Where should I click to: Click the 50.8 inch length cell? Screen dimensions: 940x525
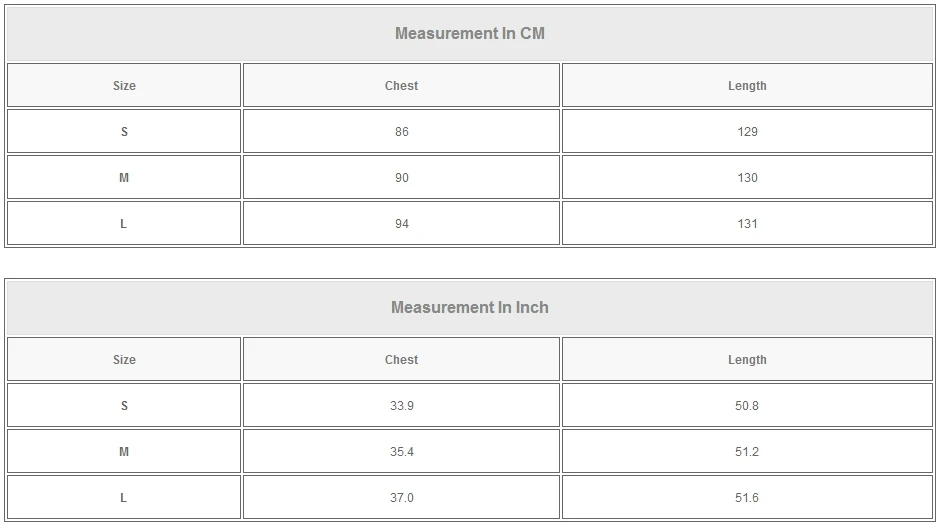pyautogui.click(x=747, y=406)
